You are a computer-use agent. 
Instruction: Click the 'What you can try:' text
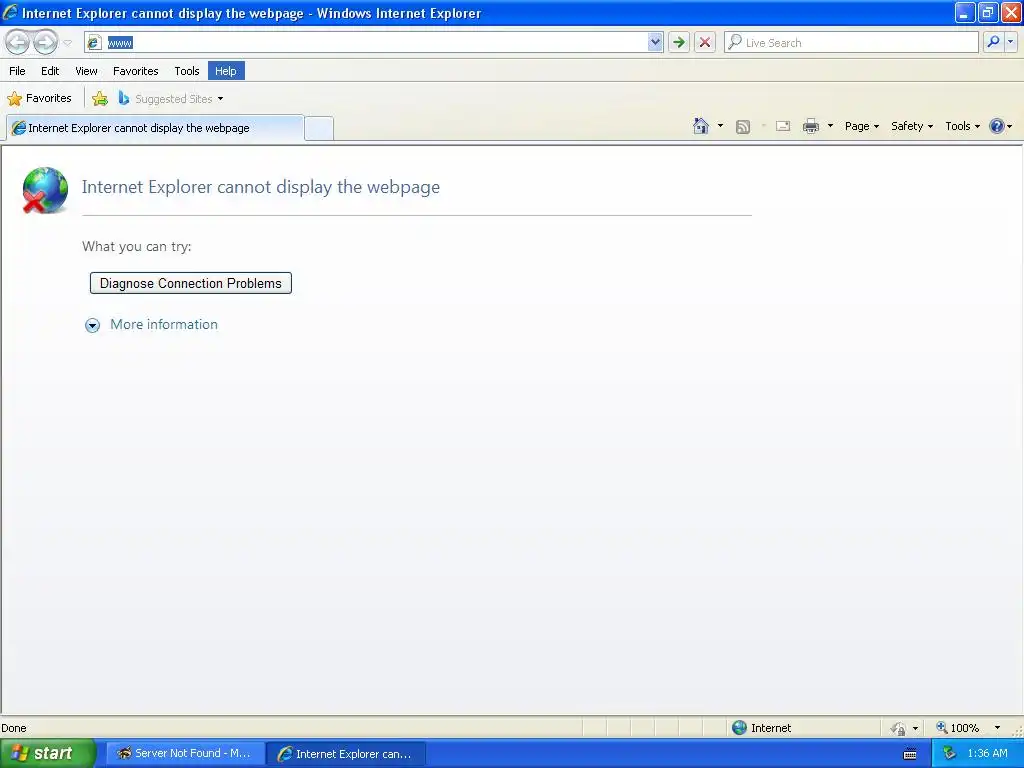click(x=136, y=246)
